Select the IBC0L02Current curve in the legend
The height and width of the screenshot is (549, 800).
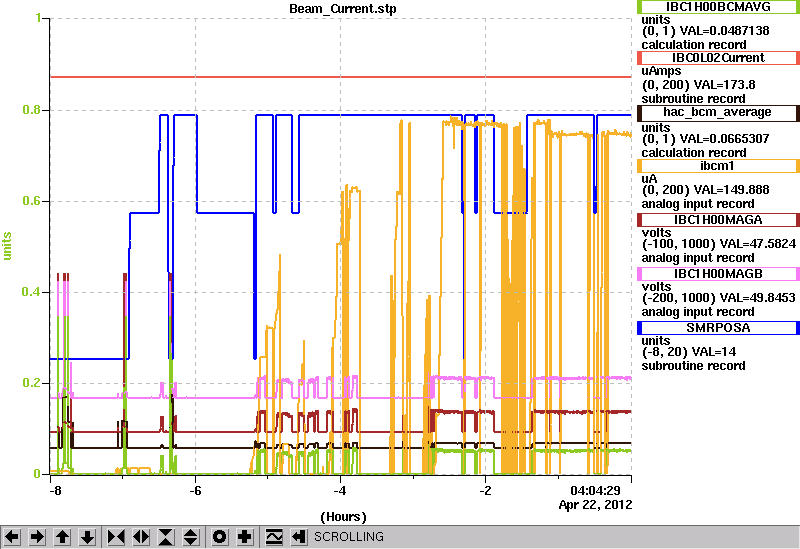pos(718,58)
